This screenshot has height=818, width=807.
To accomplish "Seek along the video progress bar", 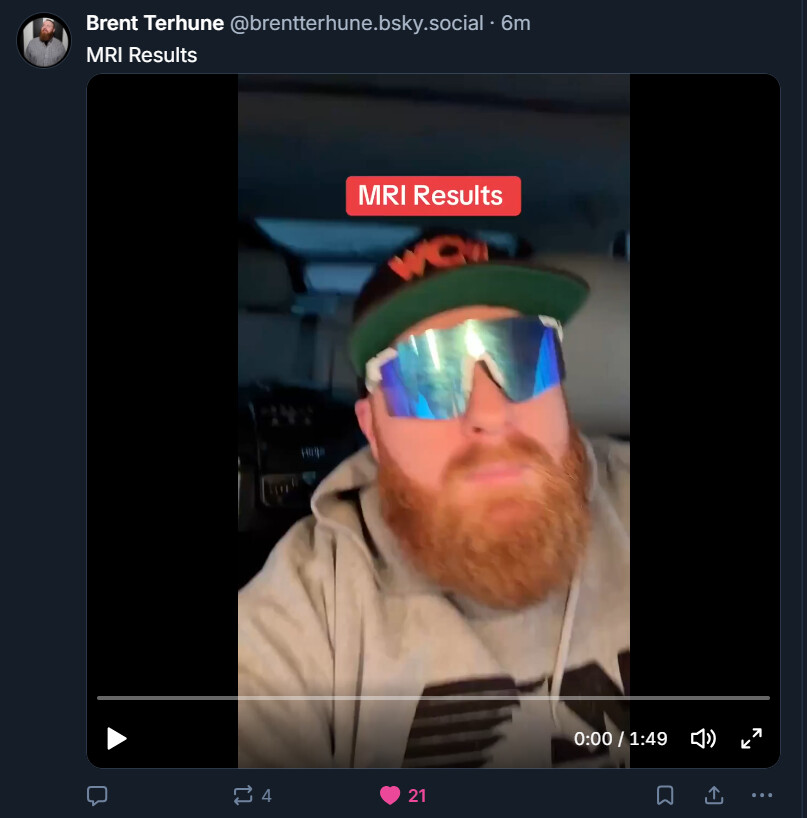I will point(433,697).
